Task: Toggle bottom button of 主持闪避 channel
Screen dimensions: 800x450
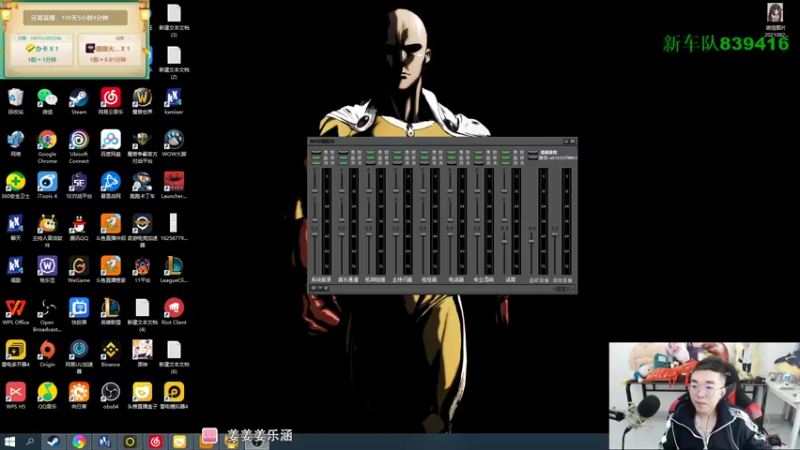Action: pos(397,162)
